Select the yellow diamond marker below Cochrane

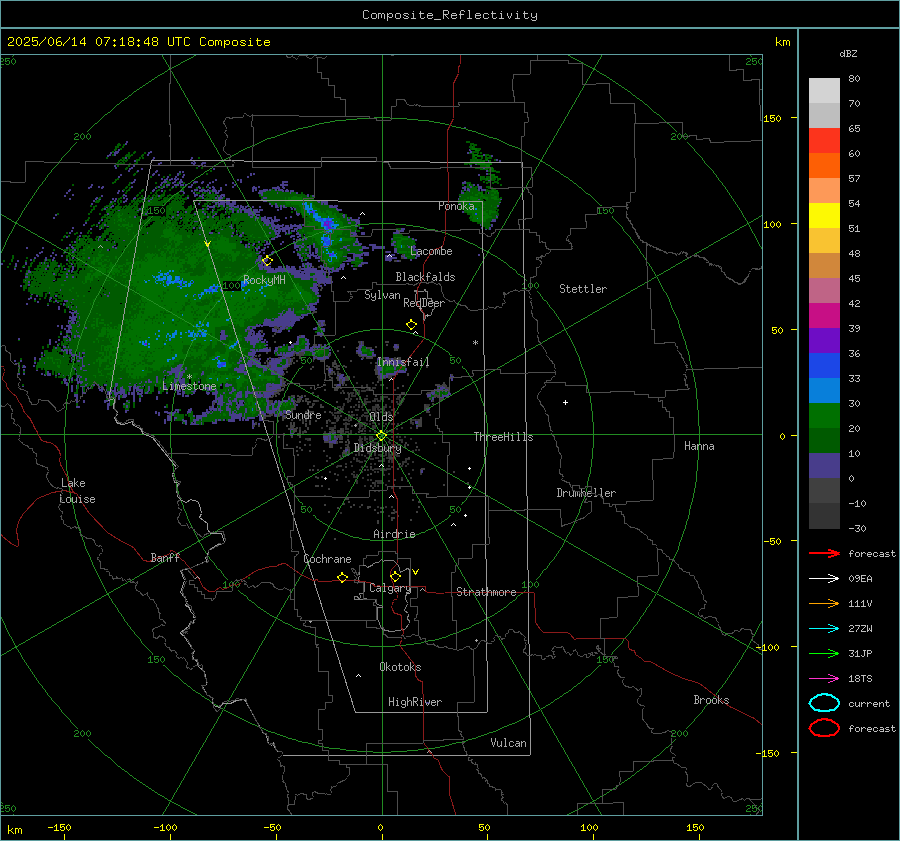pyautogui.click(x=343, y=578)
